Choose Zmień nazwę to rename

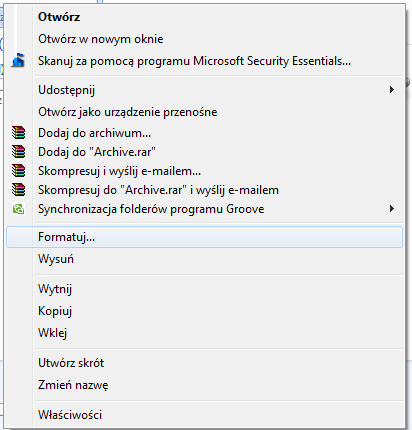pyautogui.click(x=73, y=385)
